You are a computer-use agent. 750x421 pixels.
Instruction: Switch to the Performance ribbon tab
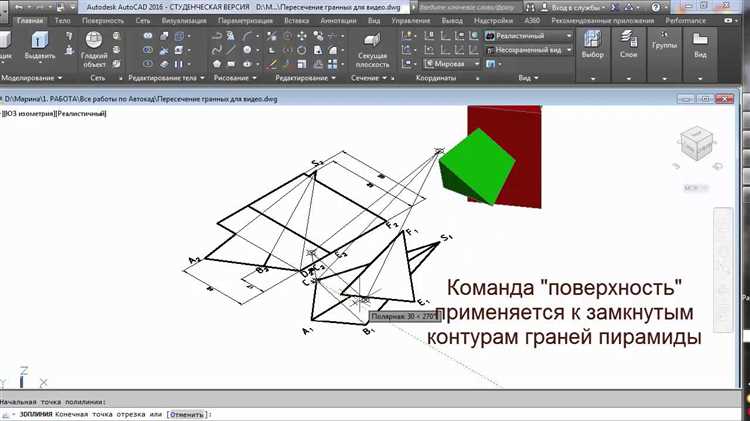[685, 21]
